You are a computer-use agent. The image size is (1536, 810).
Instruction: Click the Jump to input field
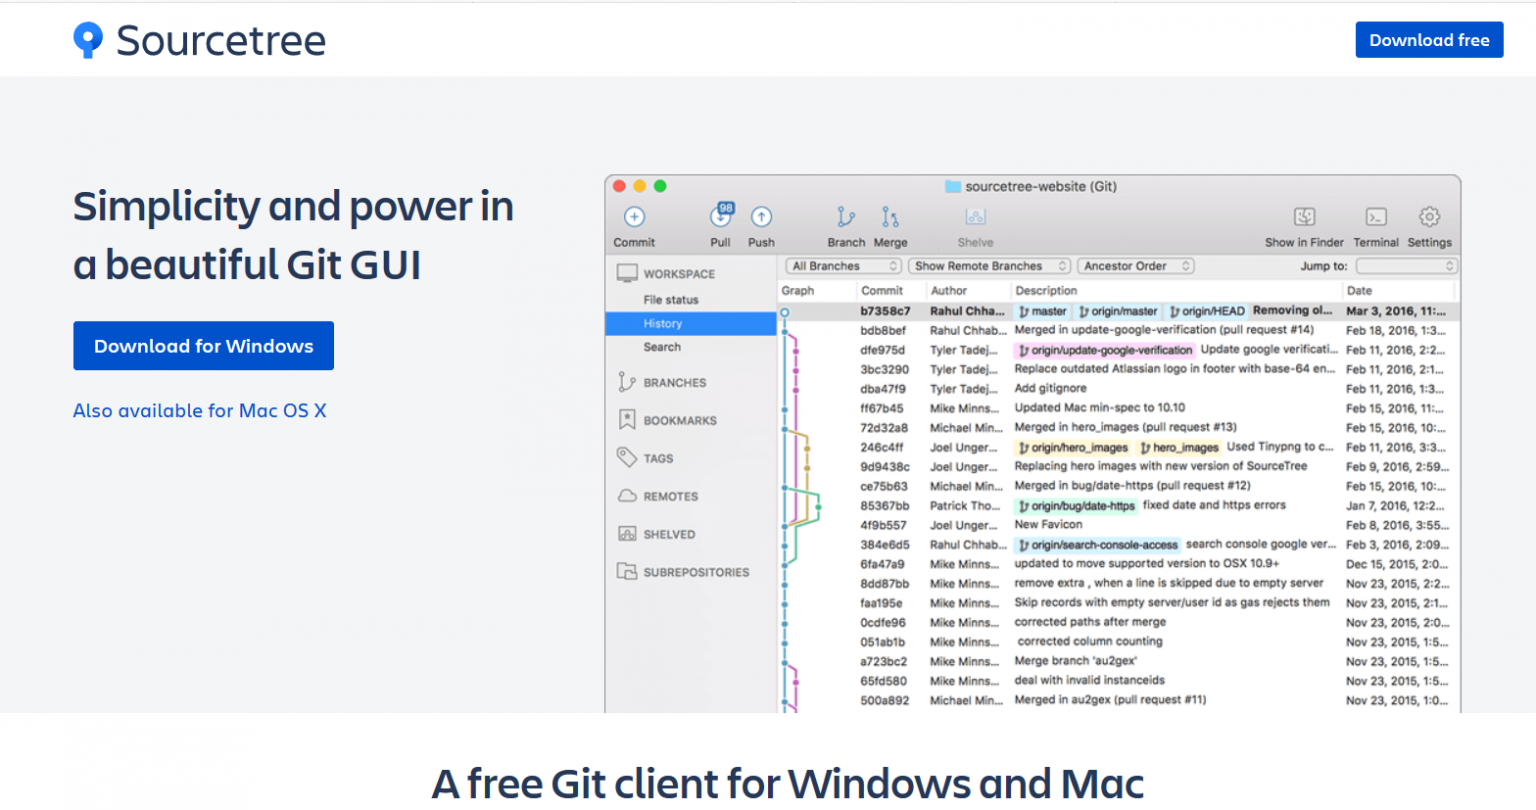[x=1406, y=265]
